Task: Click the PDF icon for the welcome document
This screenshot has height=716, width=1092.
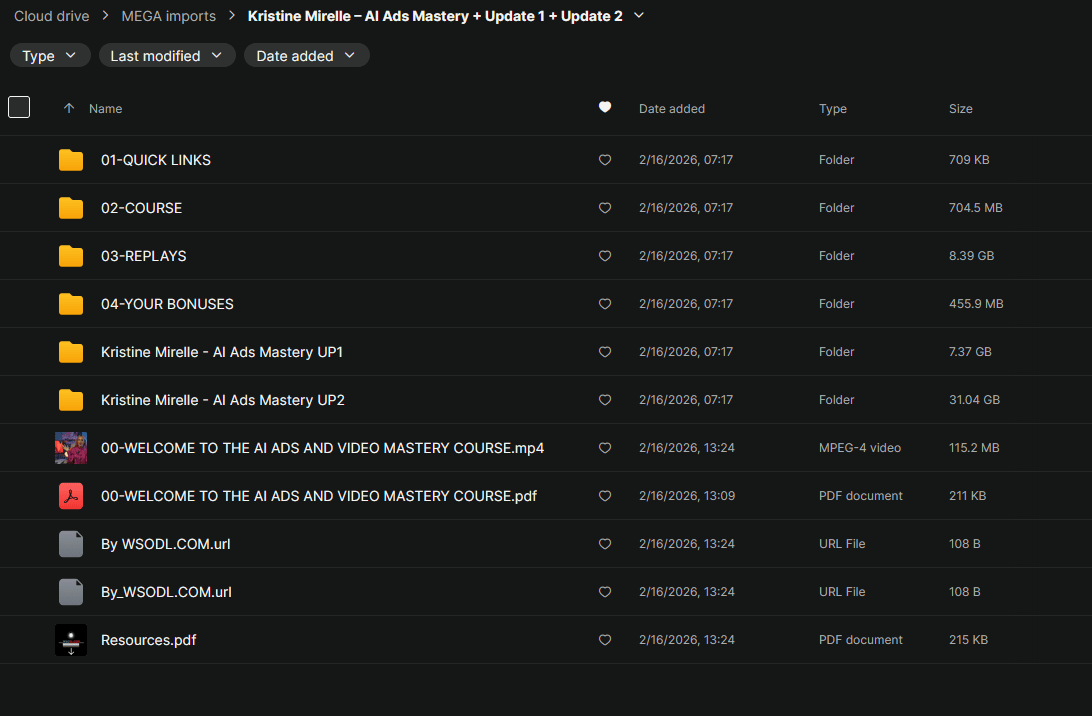Action: 71,496
